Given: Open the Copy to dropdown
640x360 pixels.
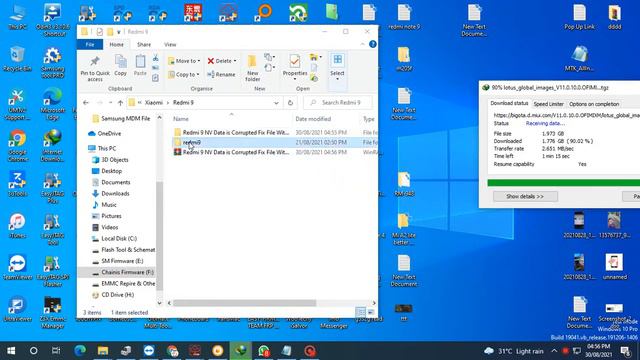Looking at the screenshot, I should pyautogui.click(x=184, y=74).
